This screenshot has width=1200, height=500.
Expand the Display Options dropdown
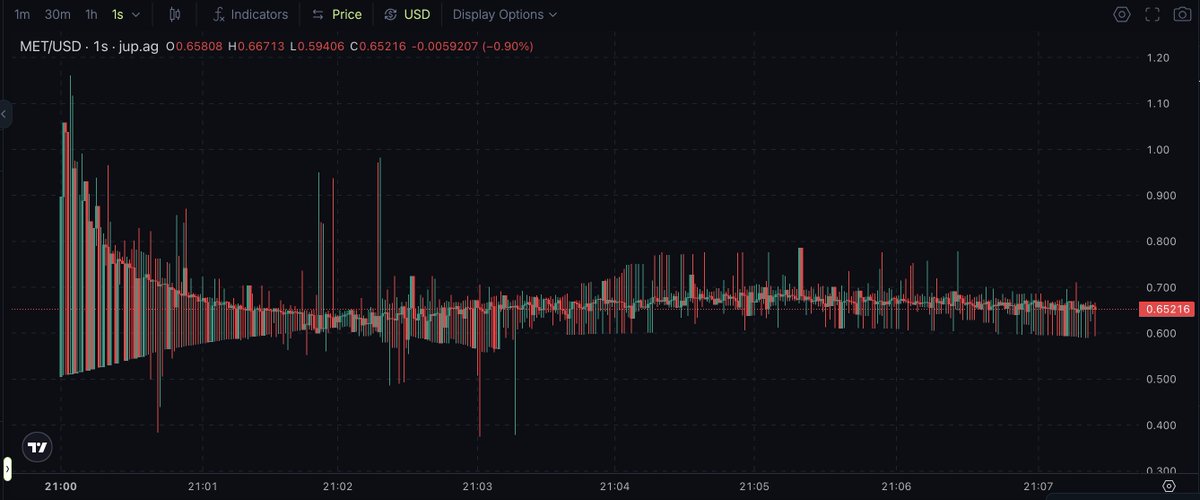(x=505, y=15)
